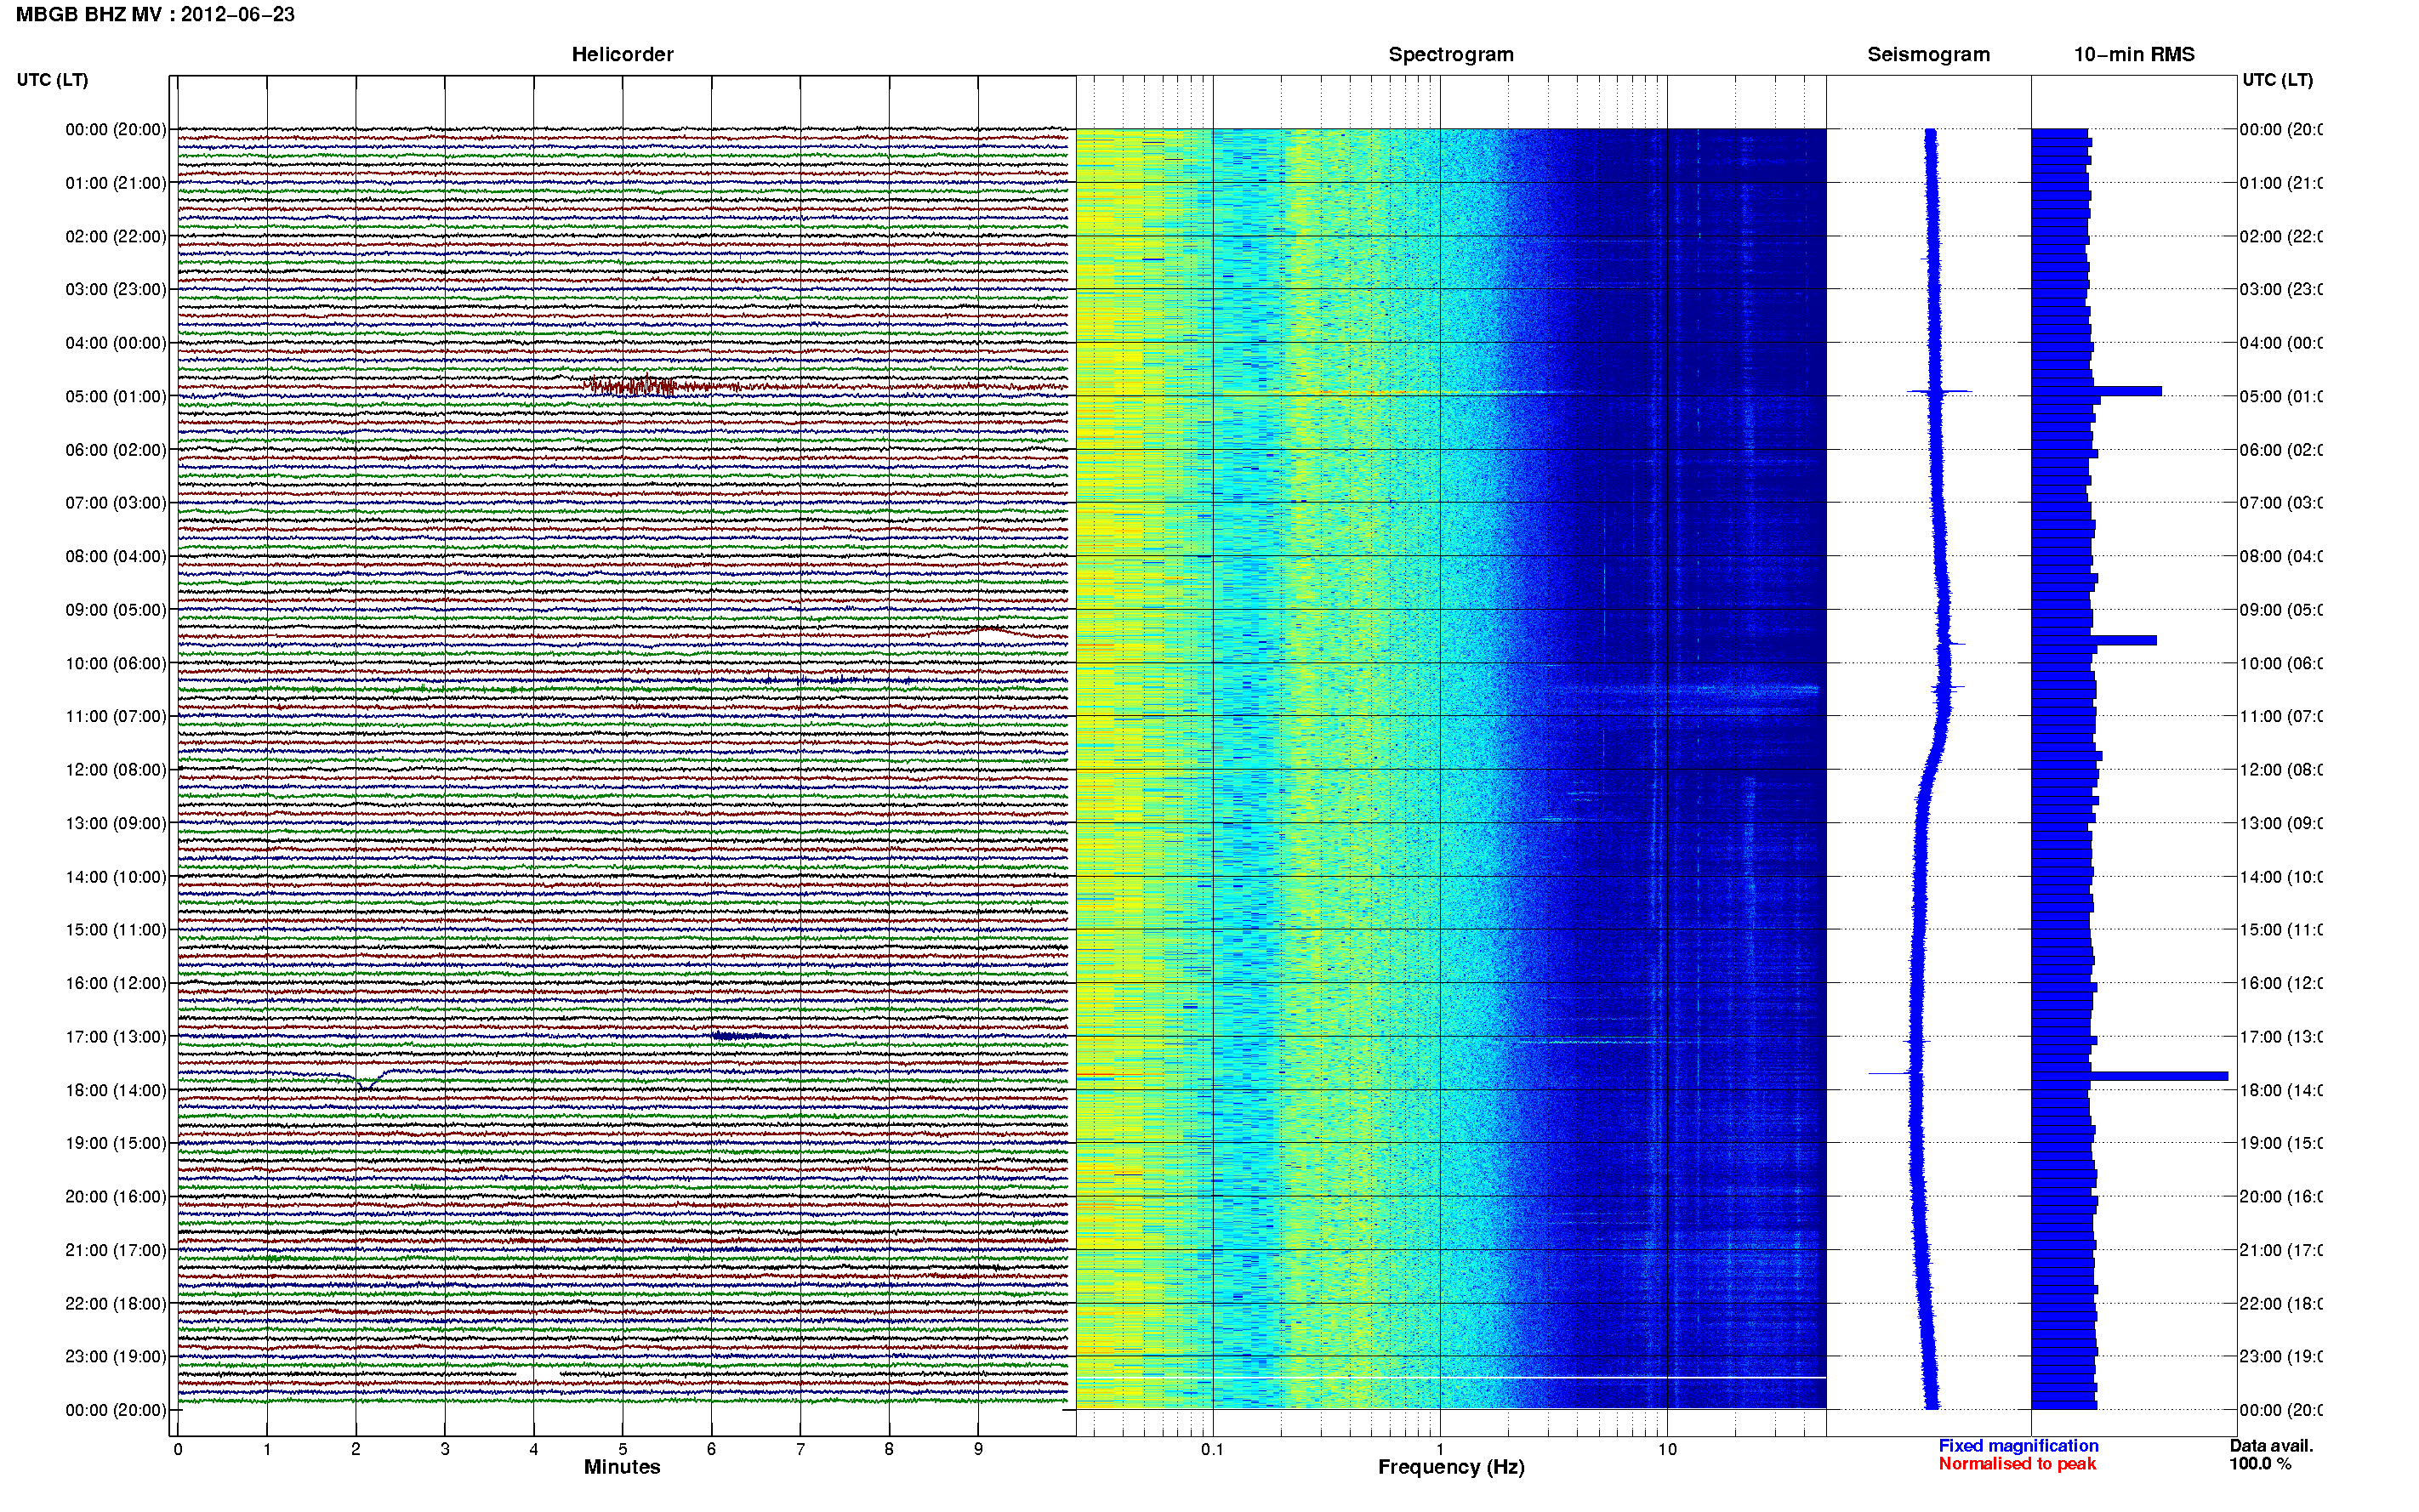Viewport: 2419px width, 1512px height.
Task: Click the '5' minute tick label
Action: [x=623, y=1449]
